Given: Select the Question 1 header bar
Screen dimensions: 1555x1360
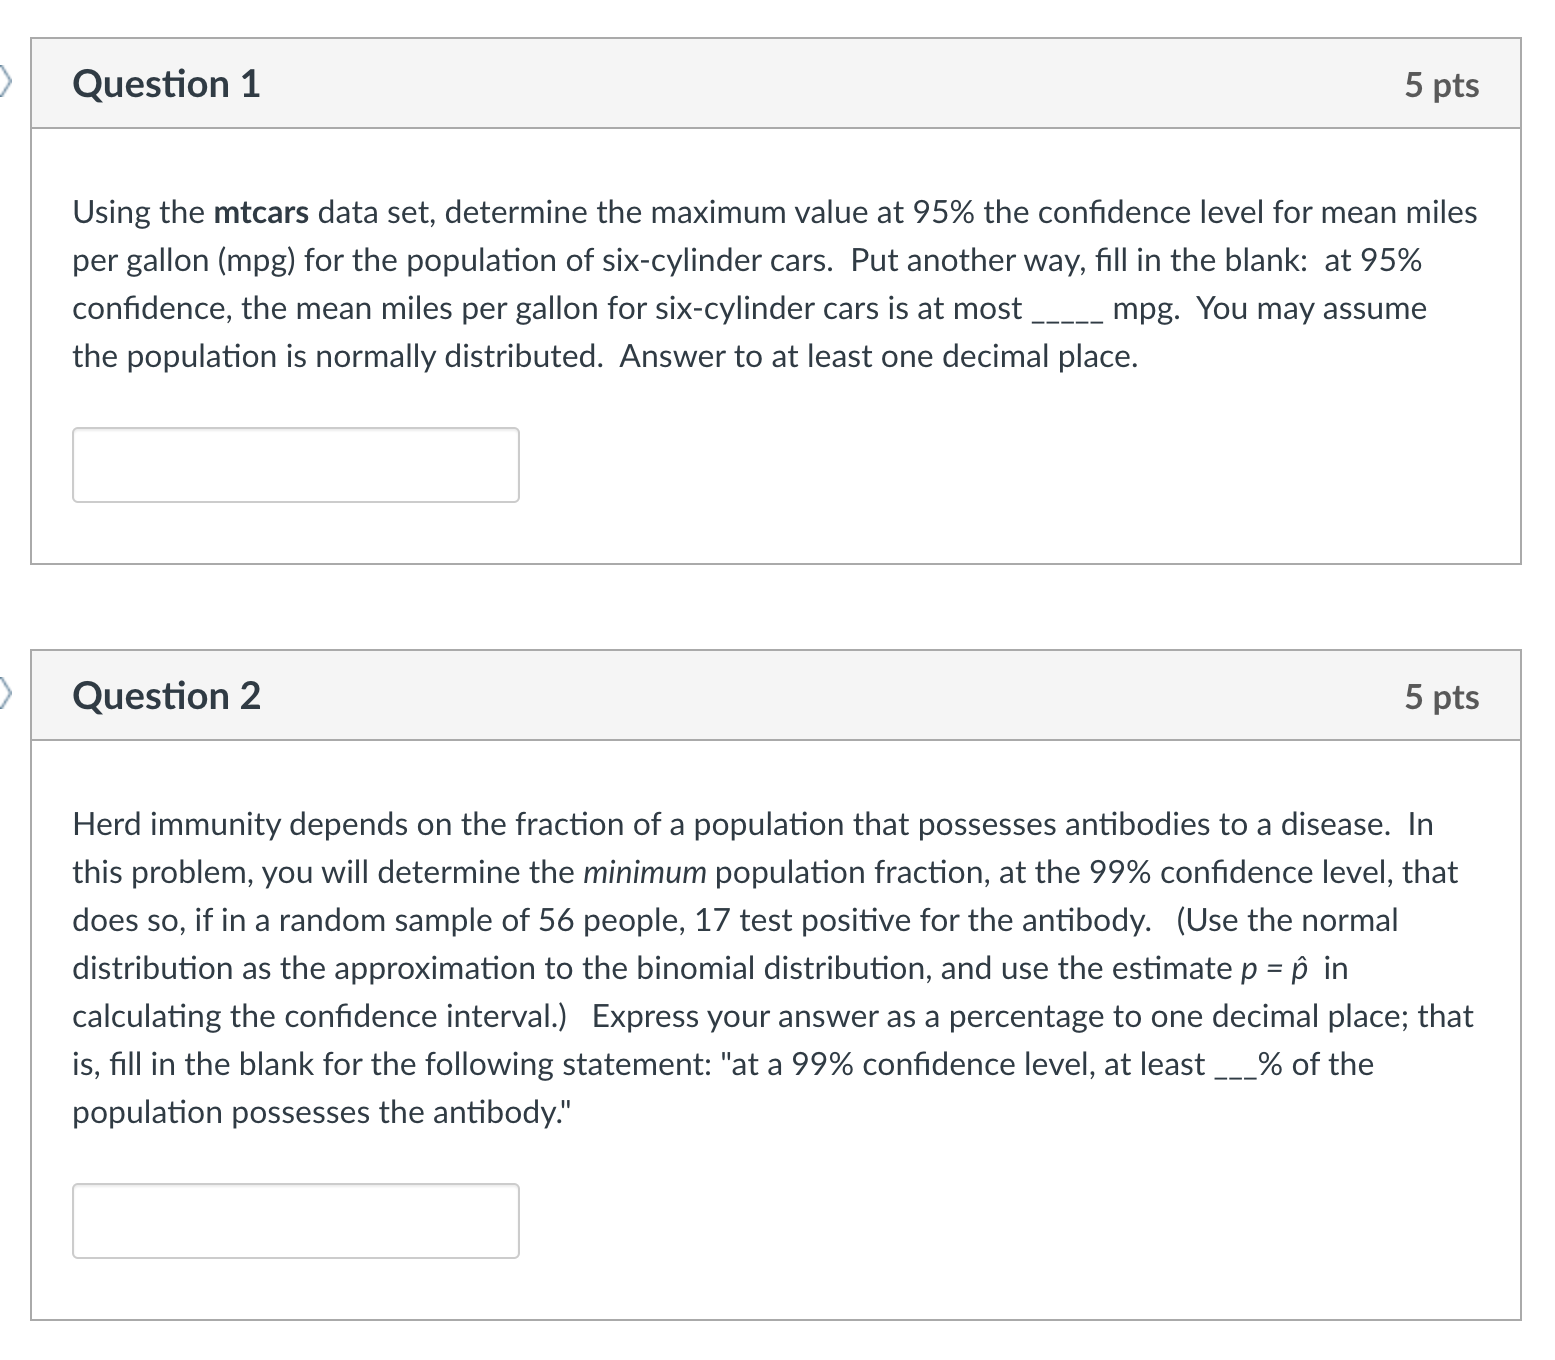Looking at the screenshot, I should [x=780, y=84].
